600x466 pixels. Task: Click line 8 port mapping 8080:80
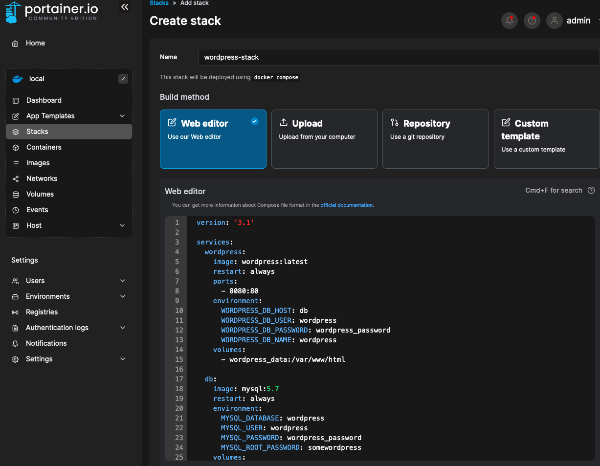(240, 291)
